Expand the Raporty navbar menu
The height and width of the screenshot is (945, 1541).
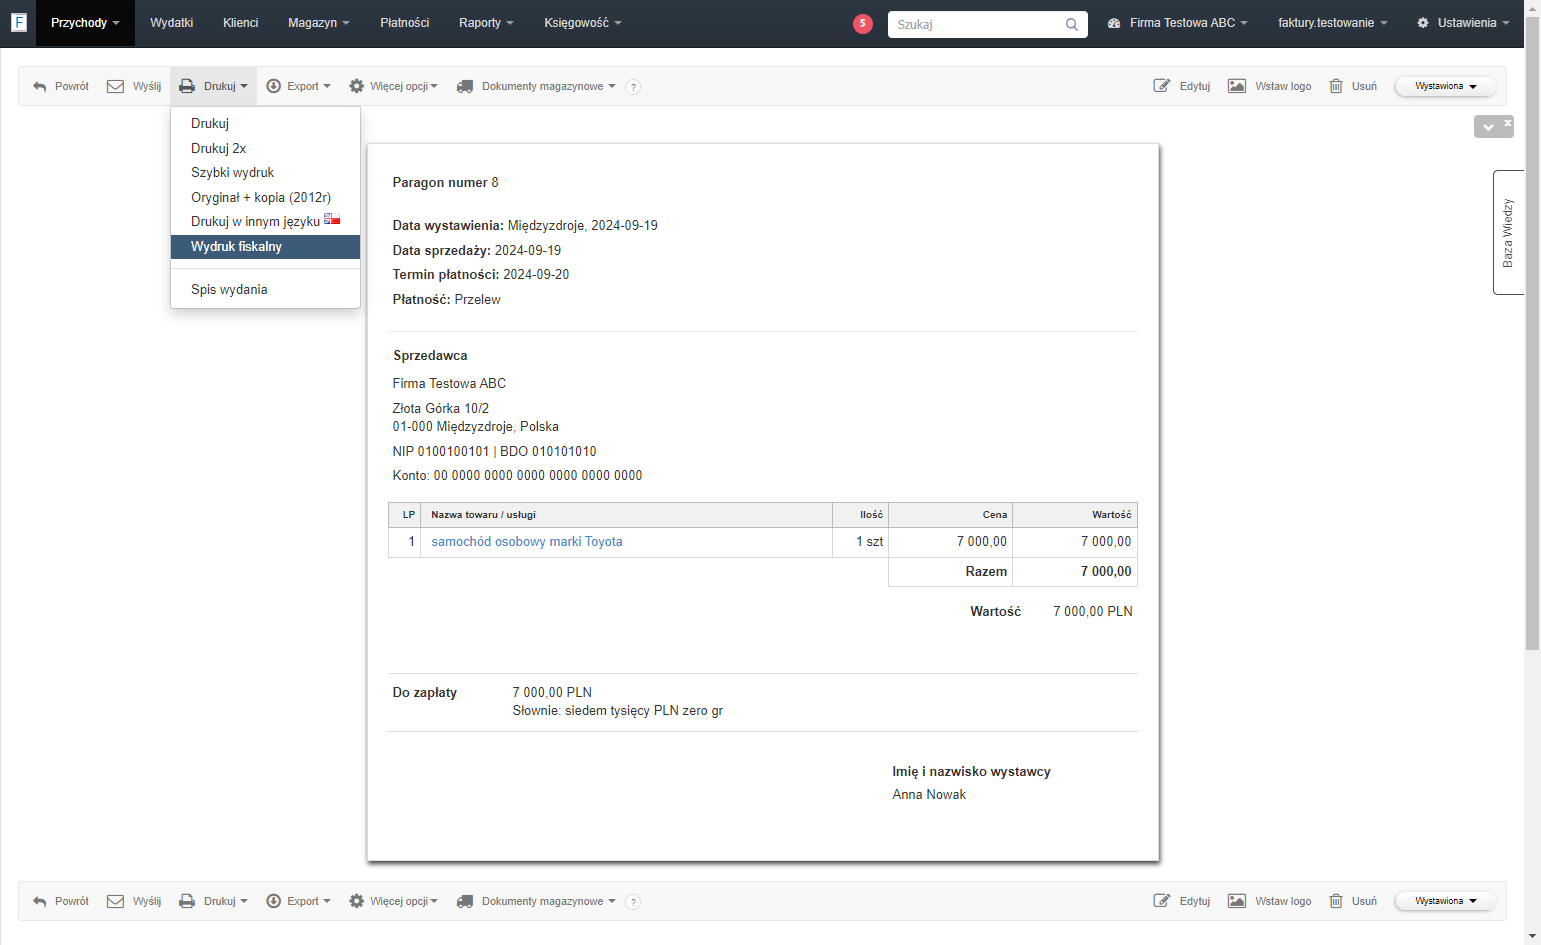[486, 23]
